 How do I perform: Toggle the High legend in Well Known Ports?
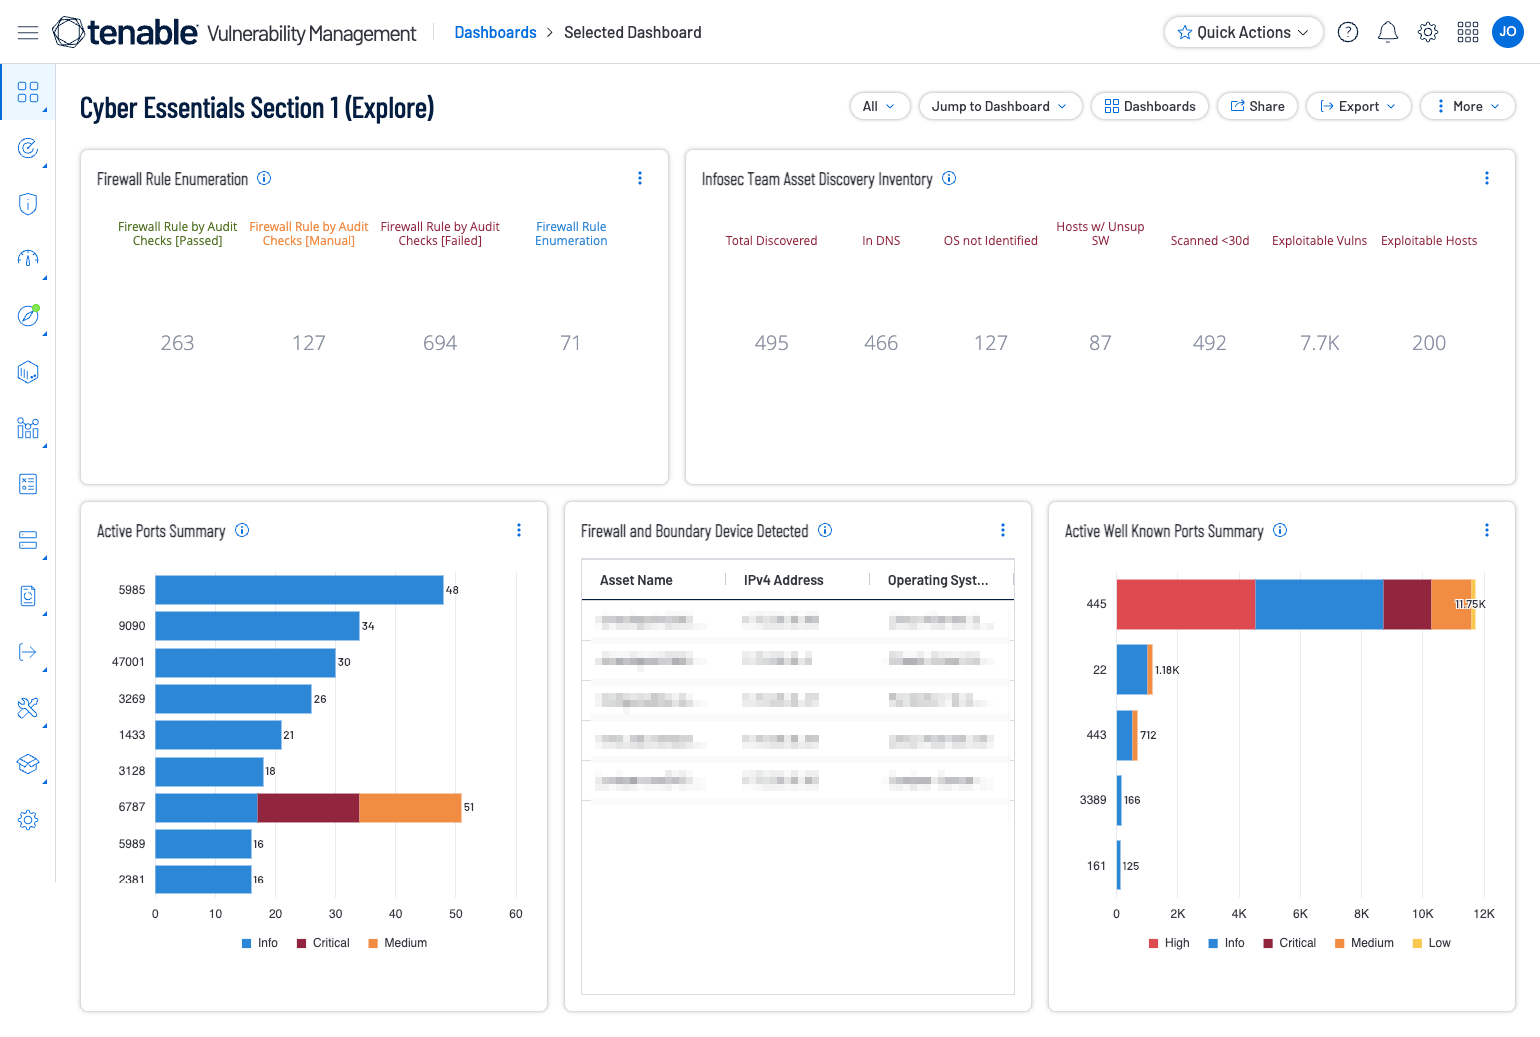tap(1169, 943)
